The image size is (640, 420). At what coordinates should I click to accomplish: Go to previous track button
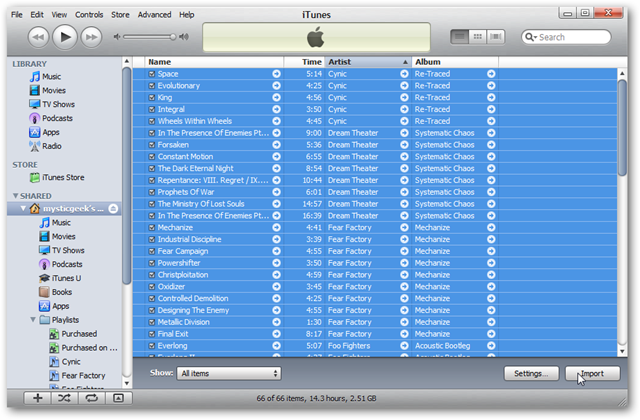[38, 37]
